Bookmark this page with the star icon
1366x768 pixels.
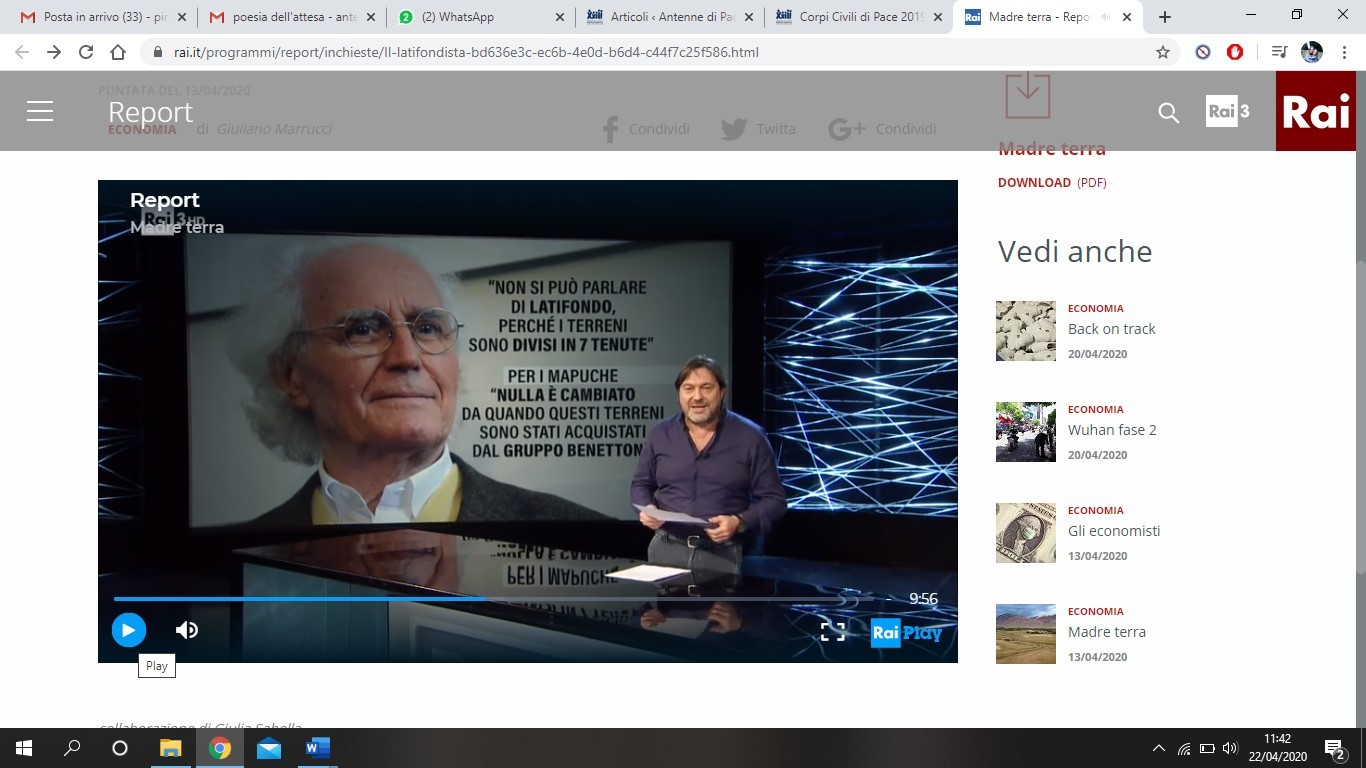[x=1162, y=52]
